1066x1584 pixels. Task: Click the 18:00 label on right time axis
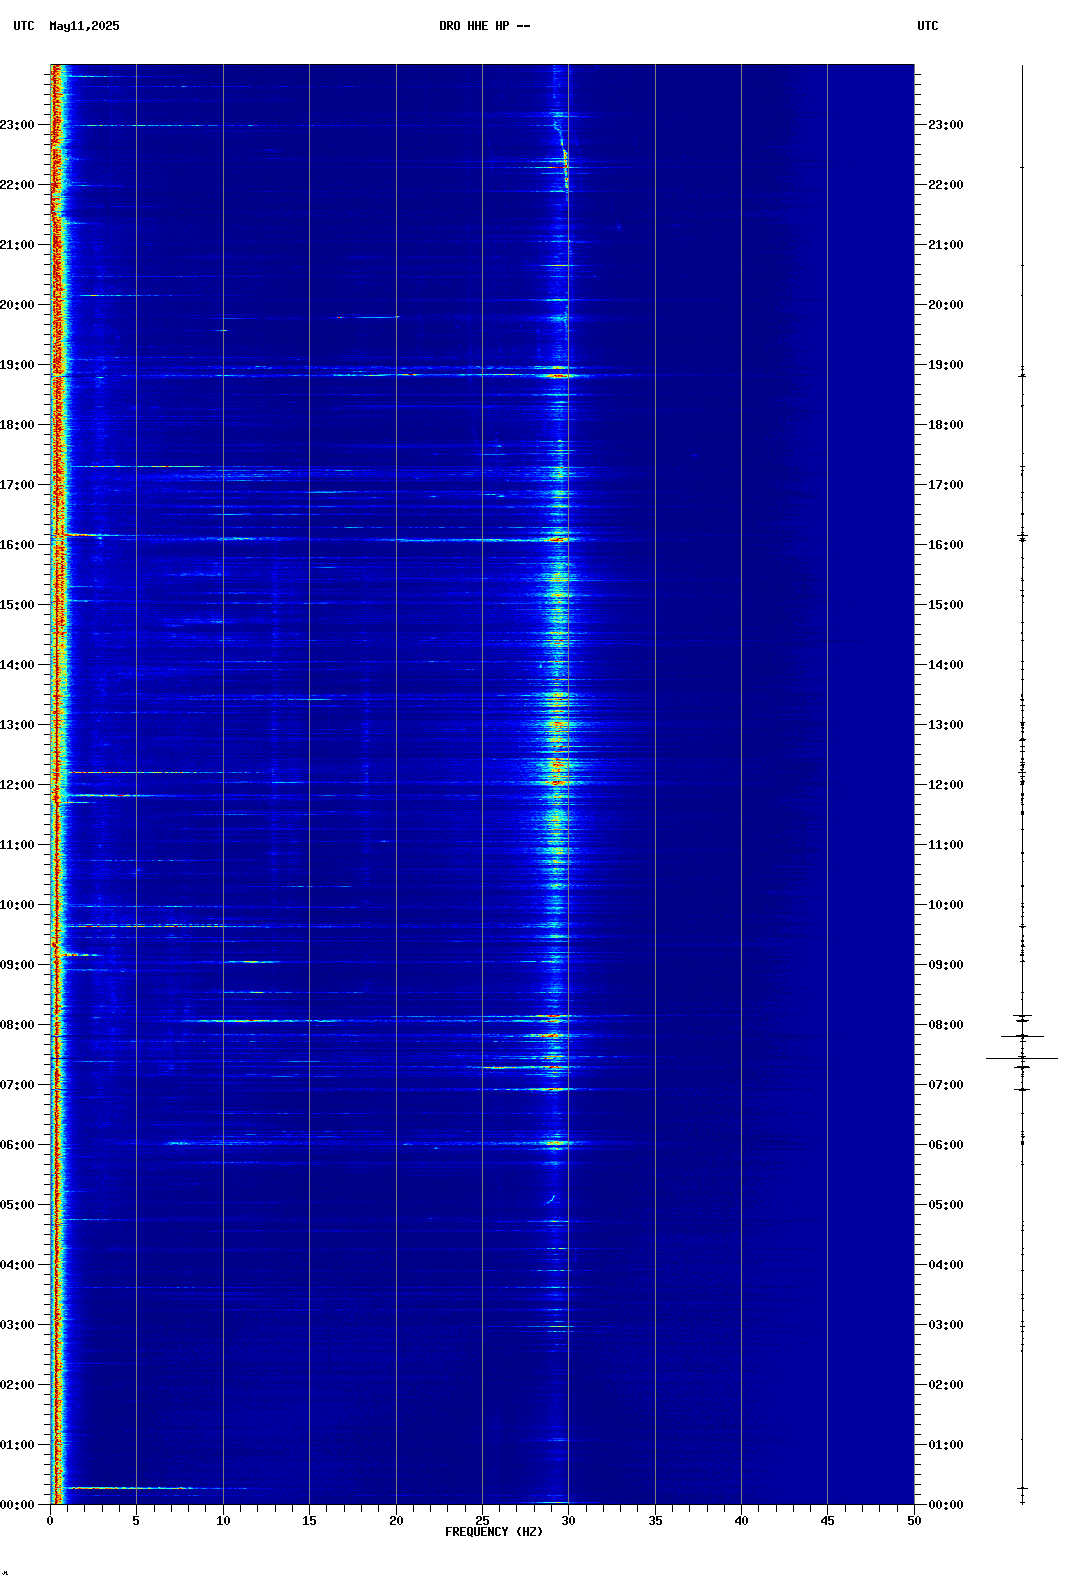(946, 425)
